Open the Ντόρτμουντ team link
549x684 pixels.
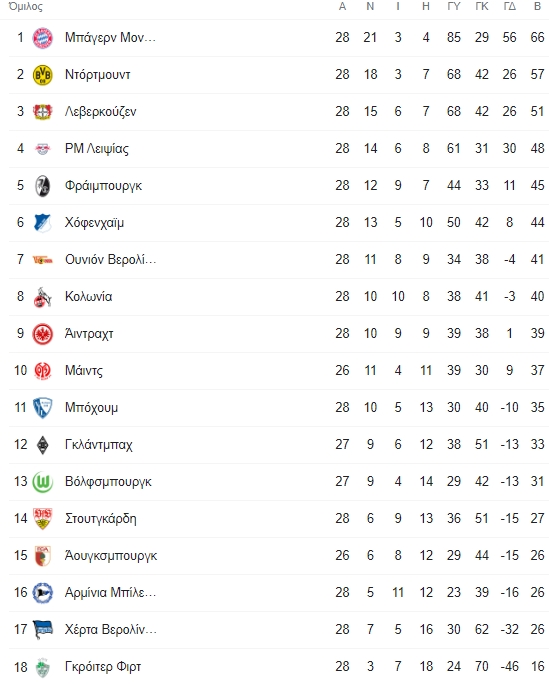pos(98,75)
